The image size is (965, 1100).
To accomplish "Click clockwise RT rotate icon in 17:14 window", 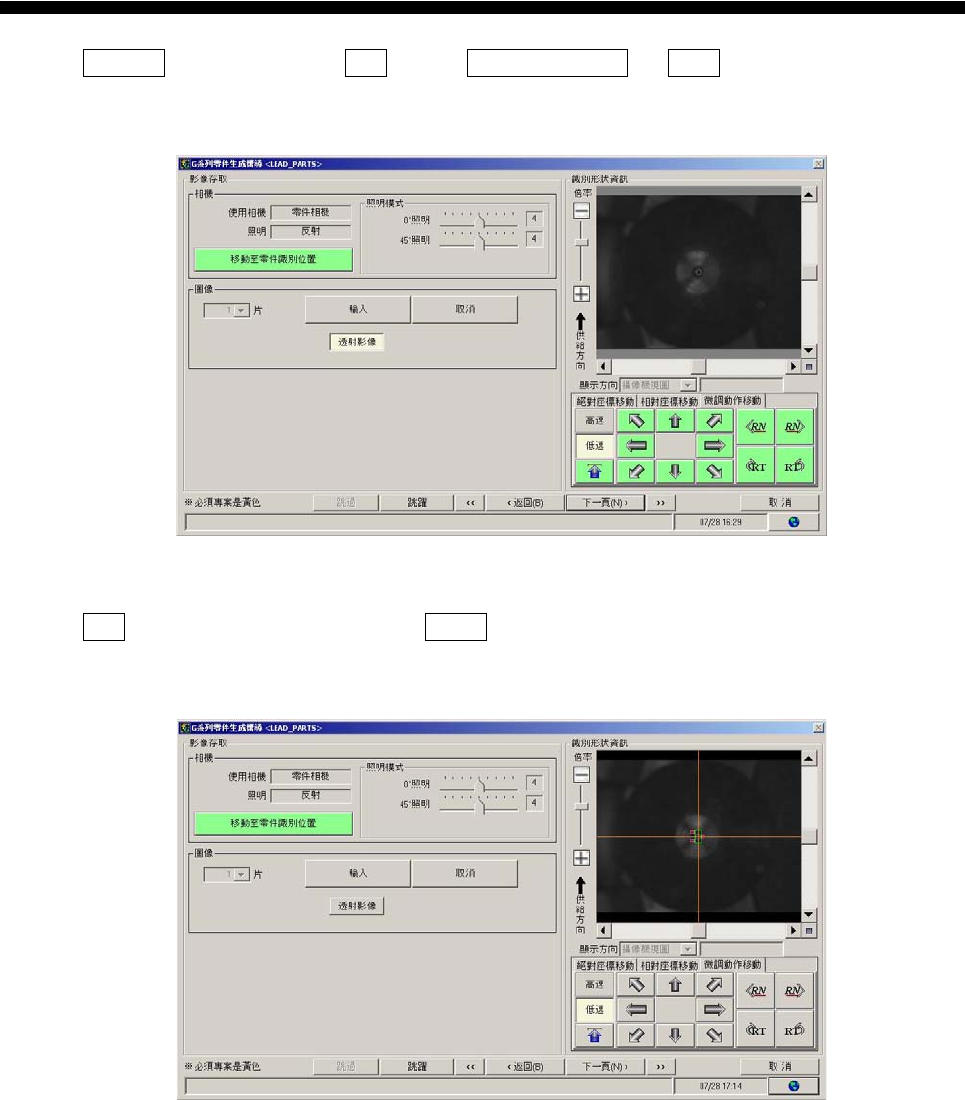I will coord(795,1030).
